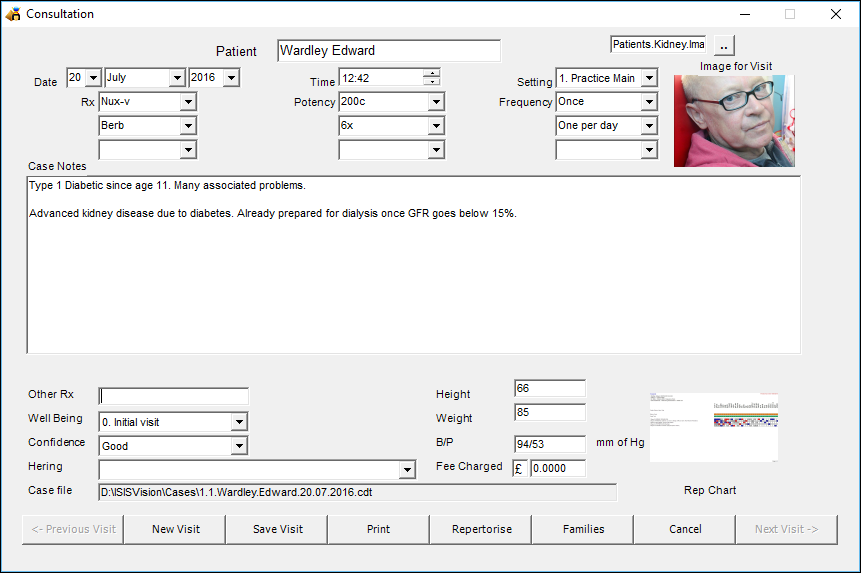This screenshot has height=573, width=861.
Task: Click inside the Case Notes text area
Action: 413,265
